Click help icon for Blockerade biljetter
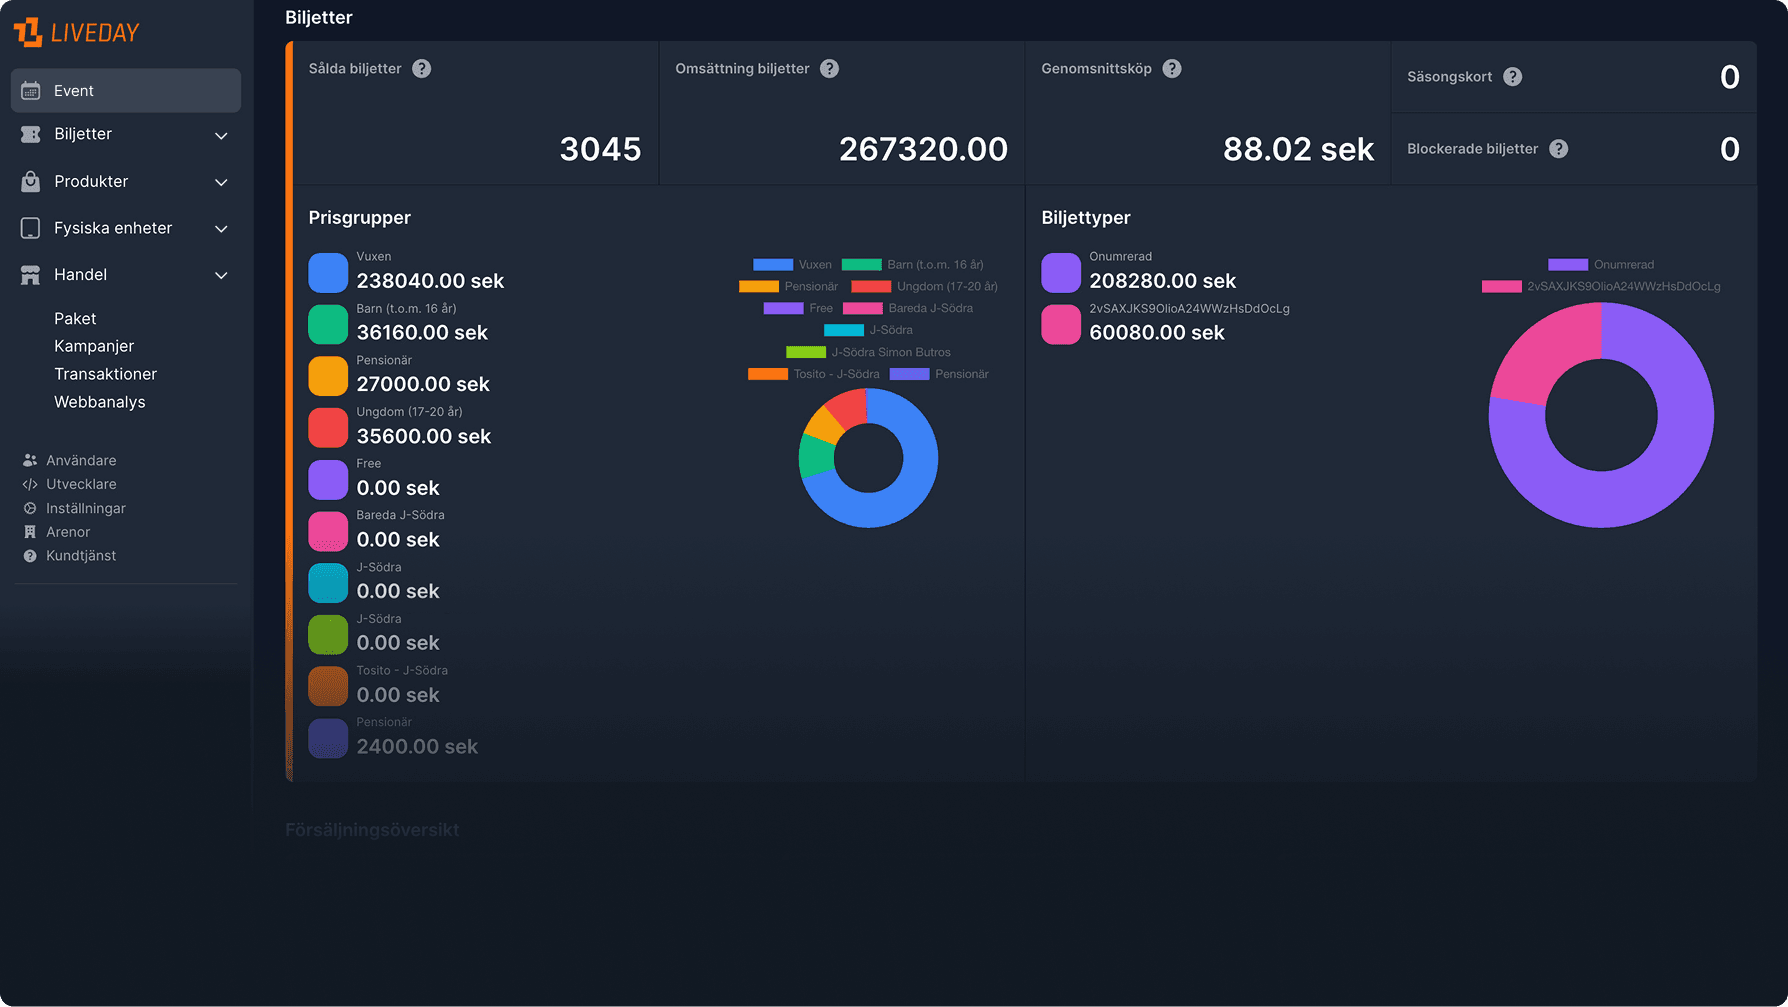Image resolution: width=1788 pixels, height=1007 pixels. coord(1558,149)
